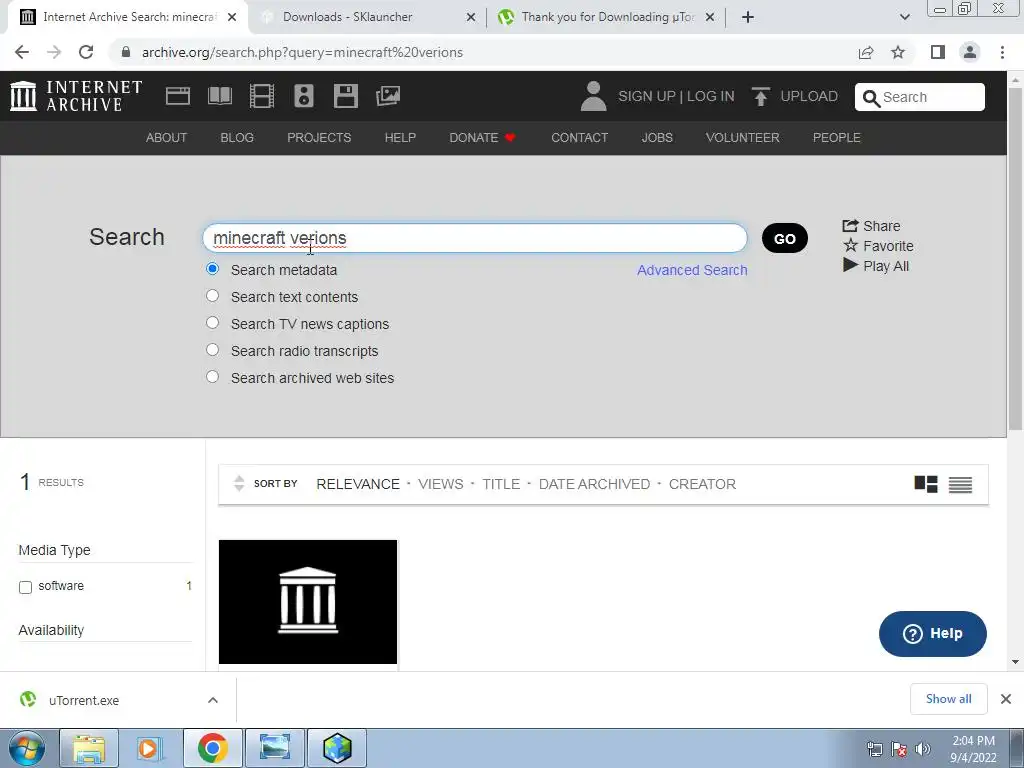Open the Images icon in archive header

coord(388,96)
